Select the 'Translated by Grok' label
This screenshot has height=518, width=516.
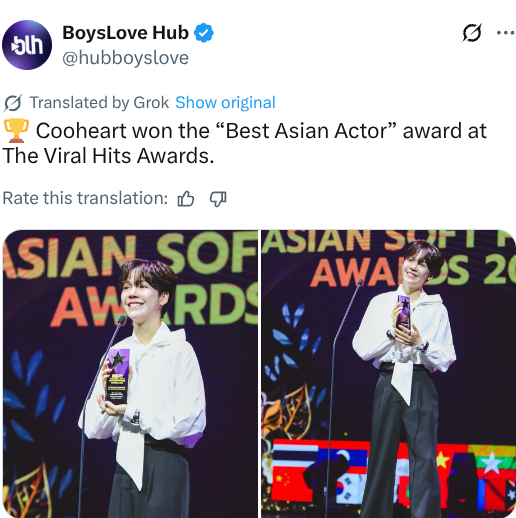tap(99, 102)
